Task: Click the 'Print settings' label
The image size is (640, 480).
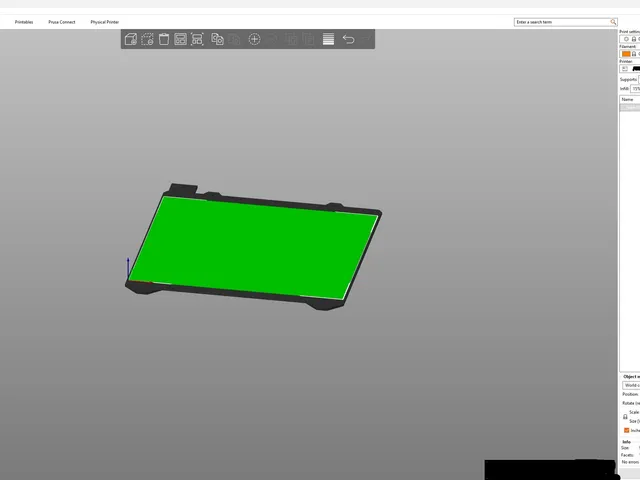Action: [x=630, y=32]
